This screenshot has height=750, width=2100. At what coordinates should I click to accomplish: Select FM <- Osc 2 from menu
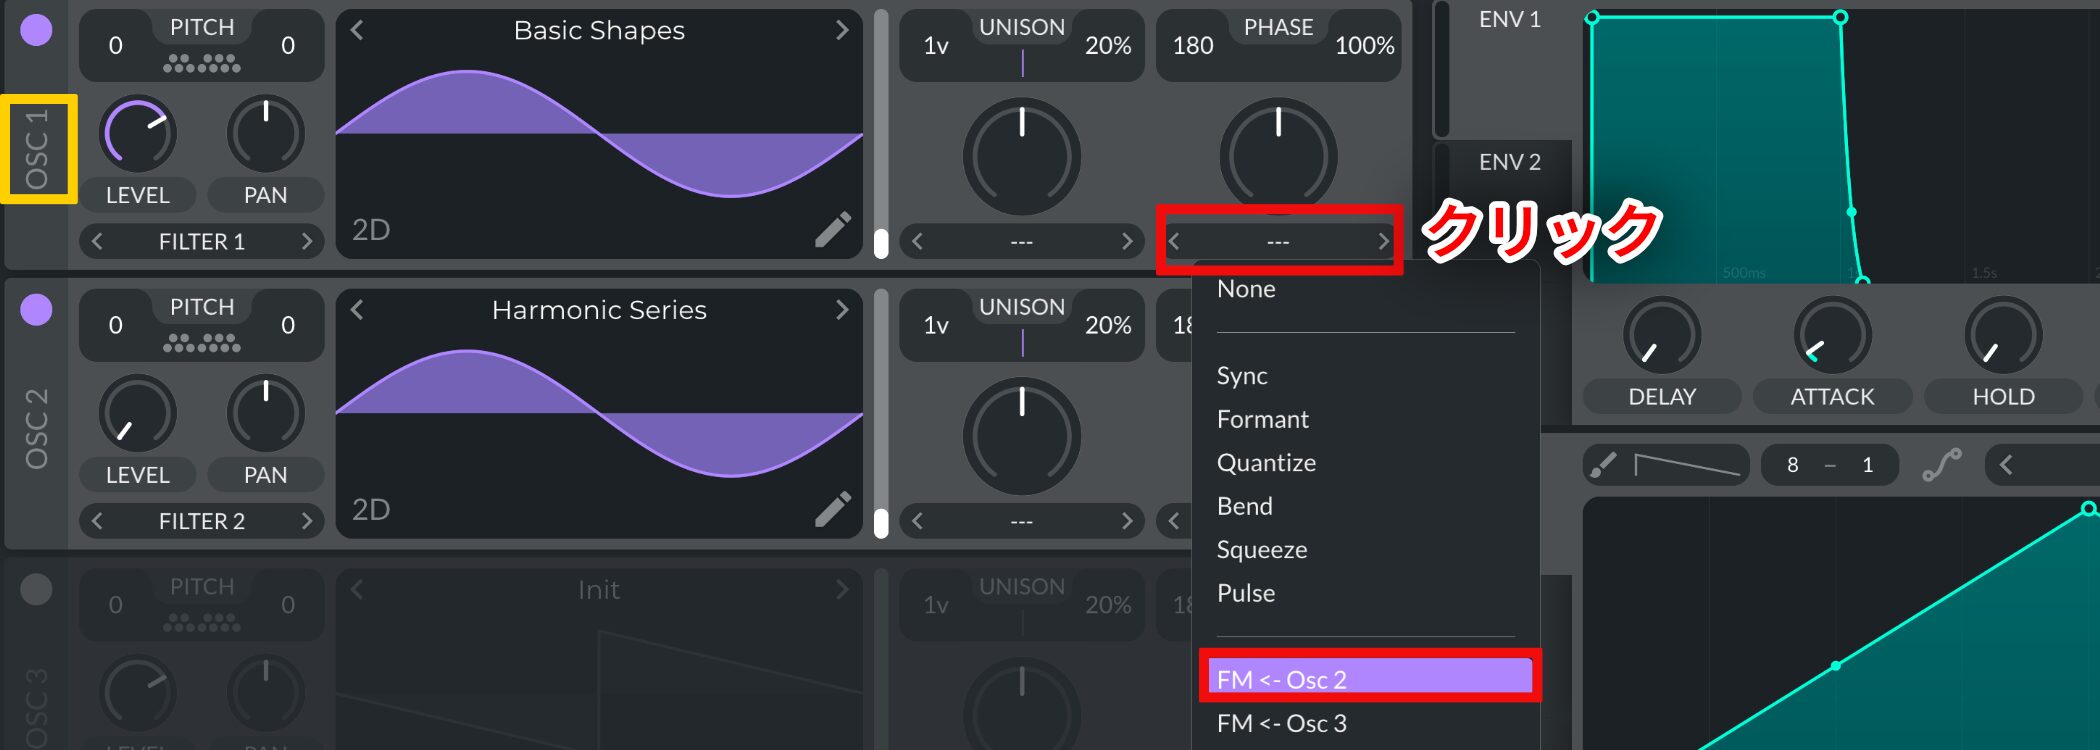coord(1370,679)
